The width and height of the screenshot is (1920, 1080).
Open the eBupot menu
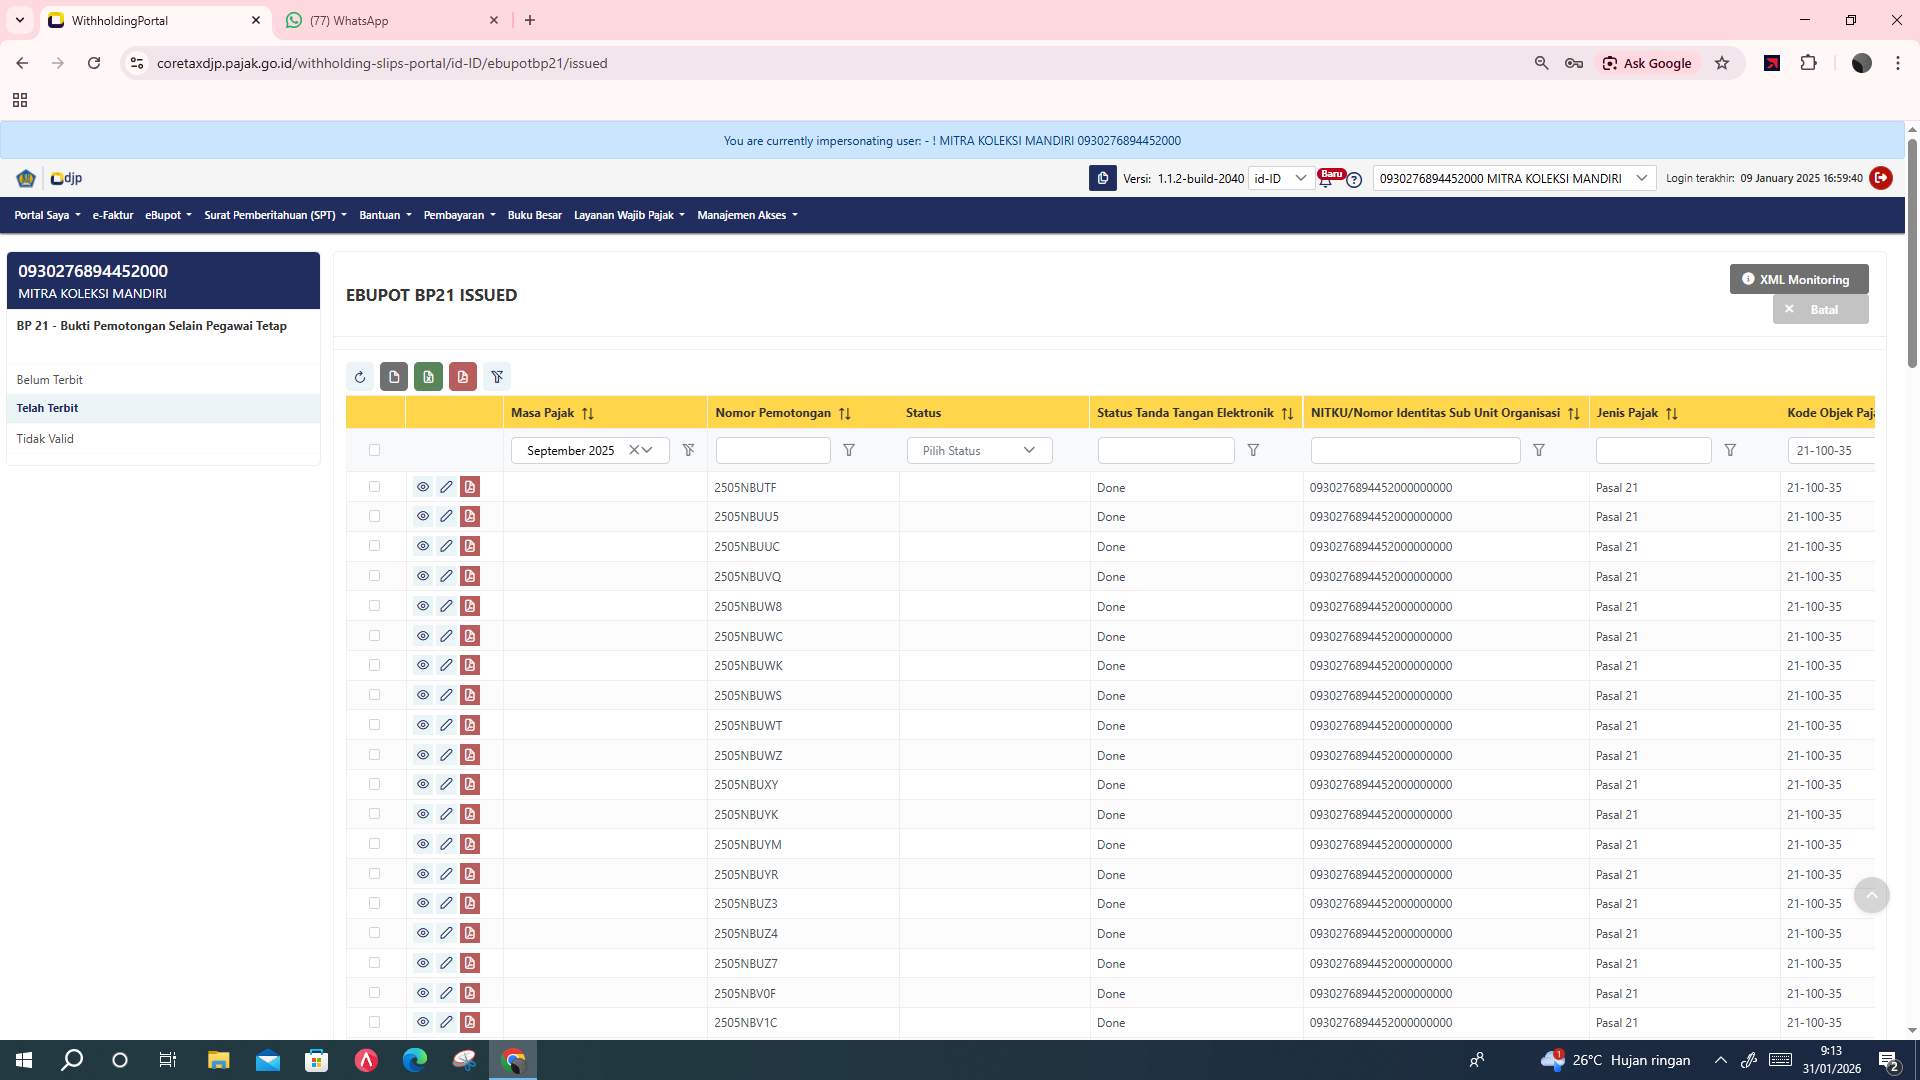167,215
